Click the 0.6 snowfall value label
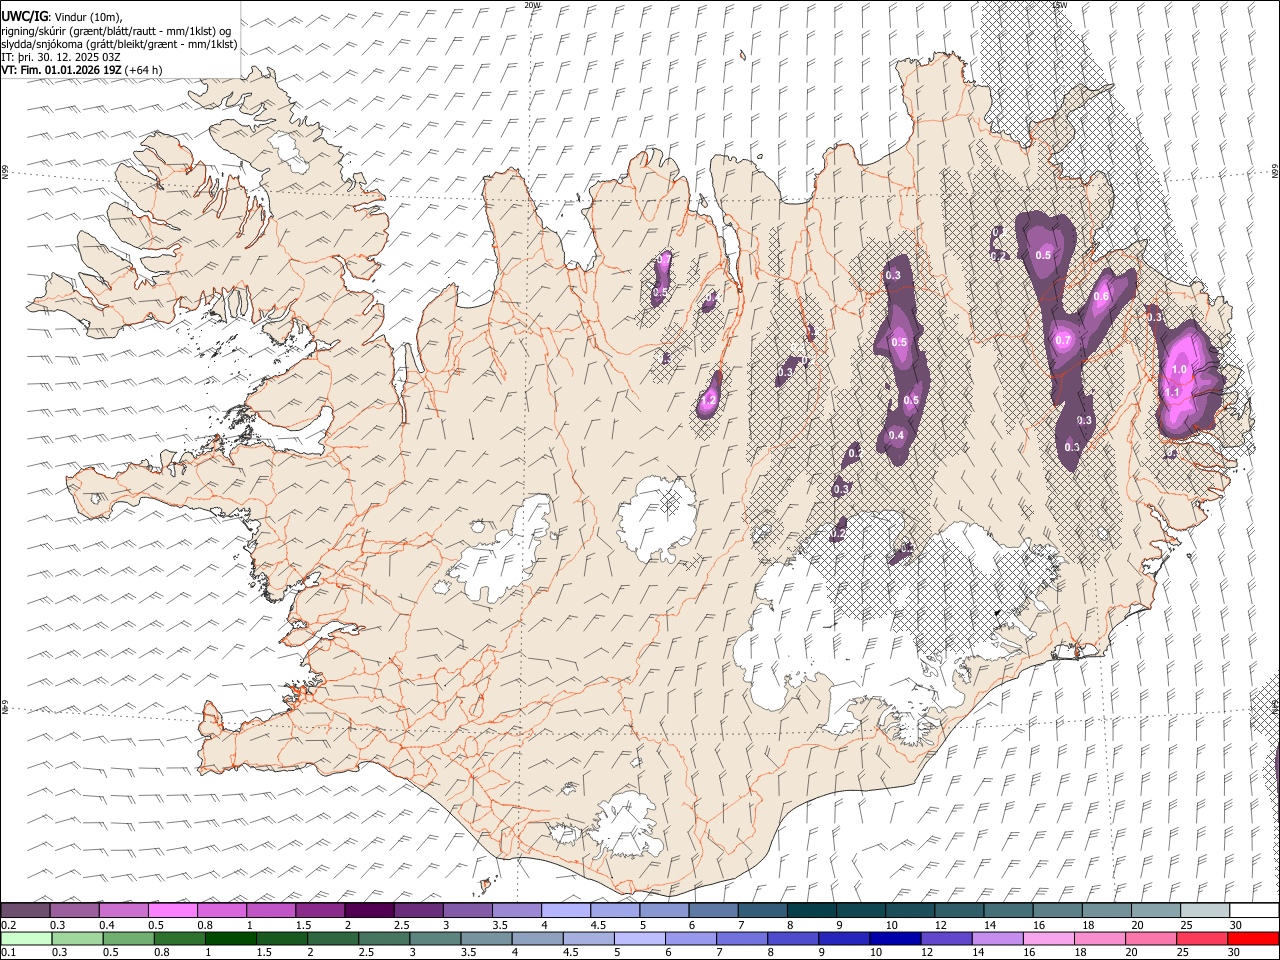 pos(1101,297)
